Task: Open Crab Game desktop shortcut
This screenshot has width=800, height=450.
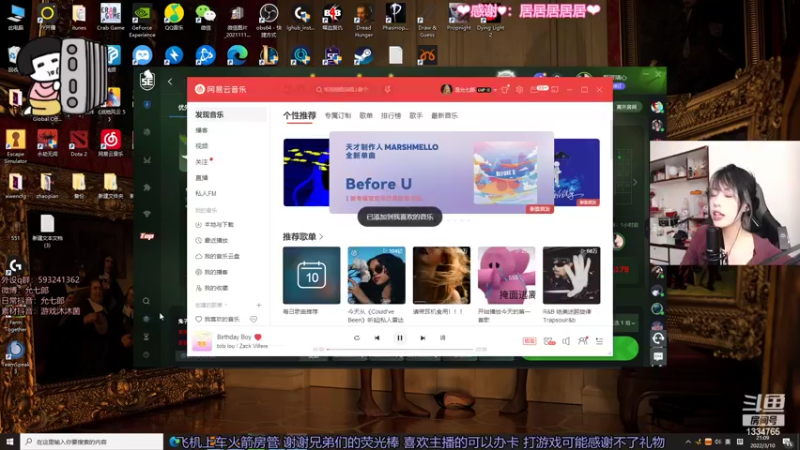Action: [110, 18]
